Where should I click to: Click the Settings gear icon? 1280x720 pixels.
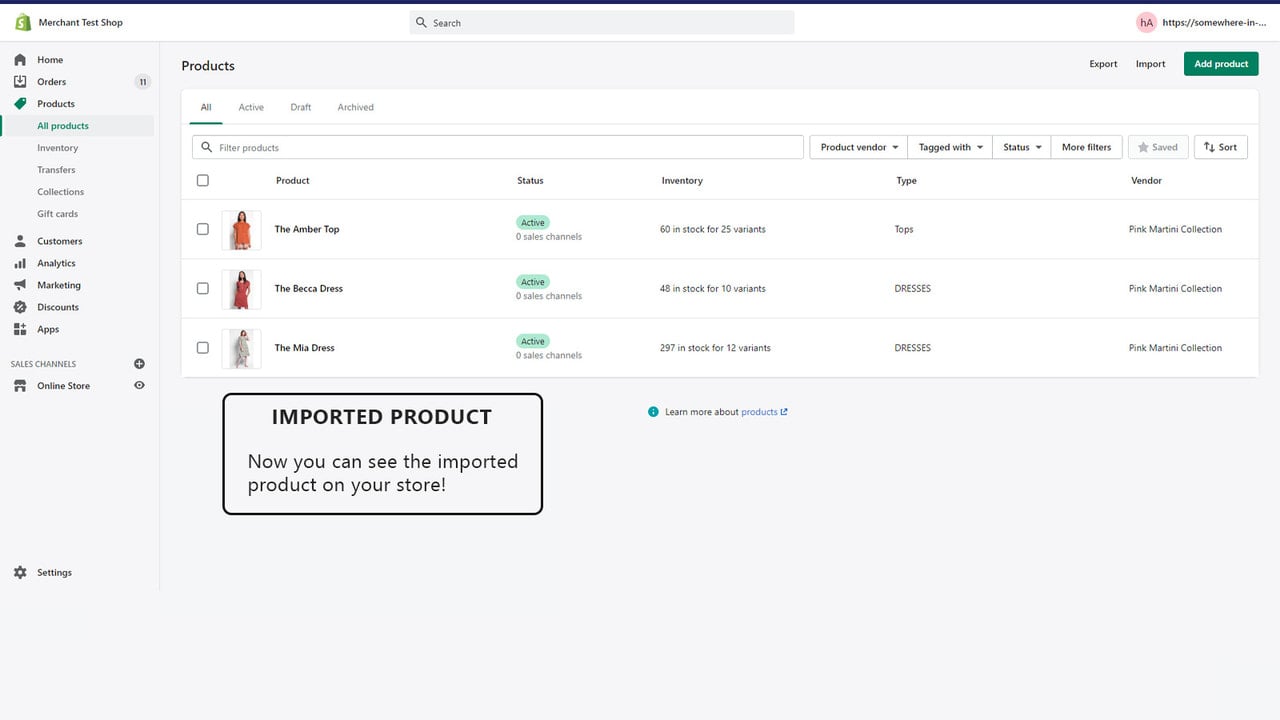tap(20, 573)
